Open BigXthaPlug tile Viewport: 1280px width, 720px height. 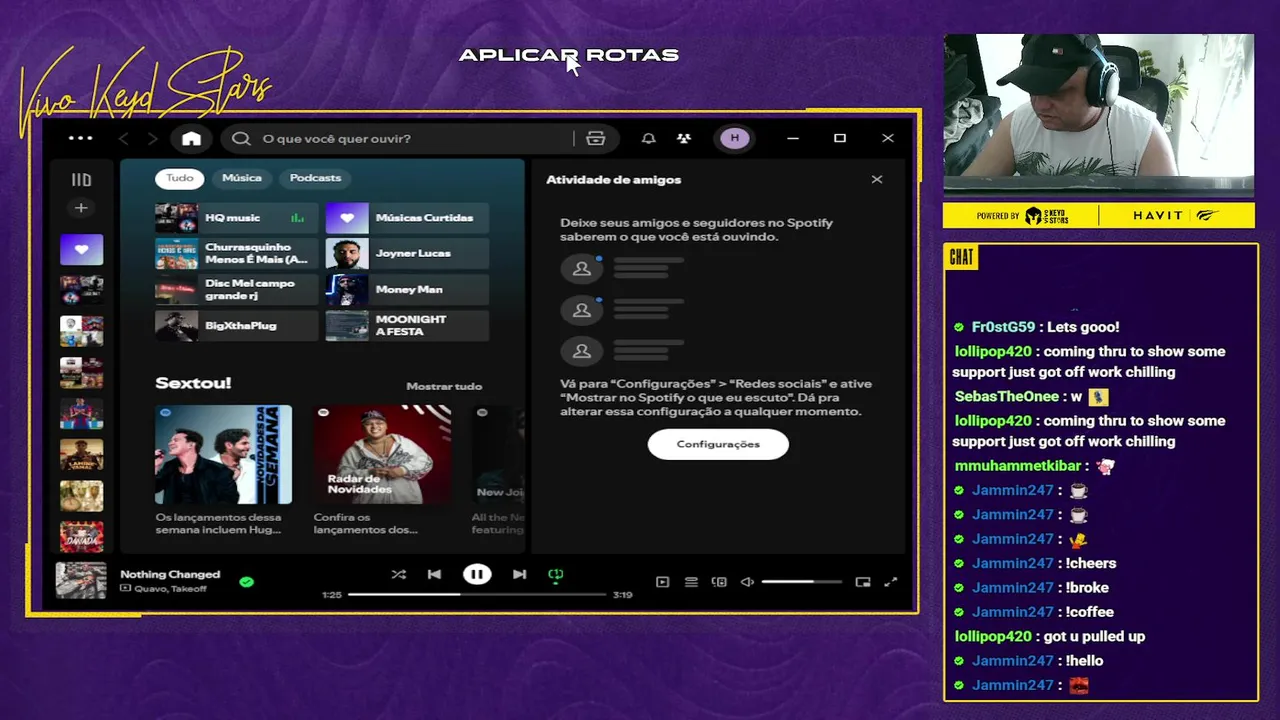pyautogui.click(x=236, y=326)
